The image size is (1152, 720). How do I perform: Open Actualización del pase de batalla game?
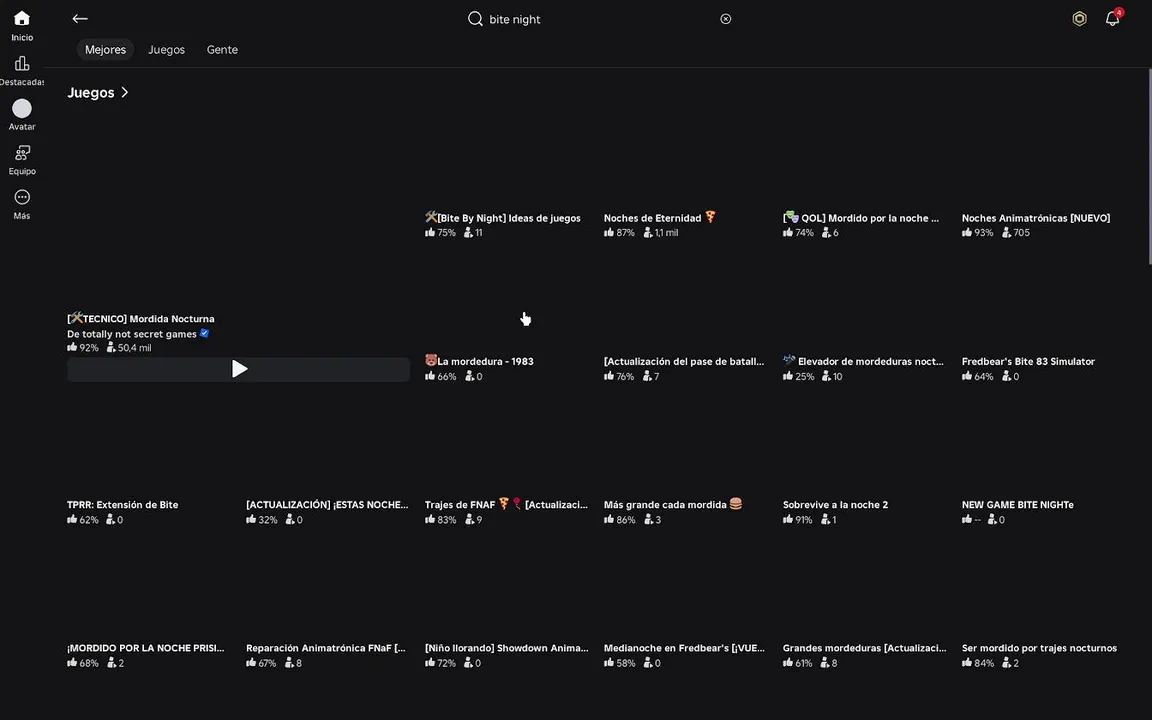[x=684, y=361]
